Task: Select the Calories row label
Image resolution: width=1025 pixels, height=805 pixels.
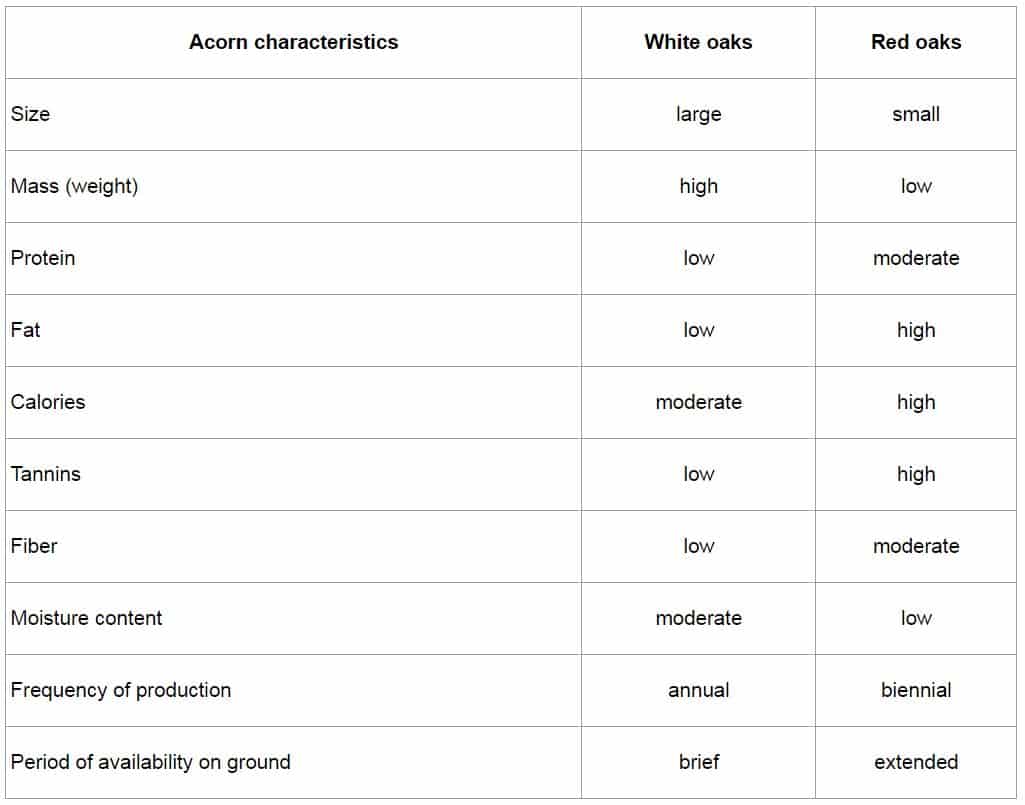Action: coord(48,402)
